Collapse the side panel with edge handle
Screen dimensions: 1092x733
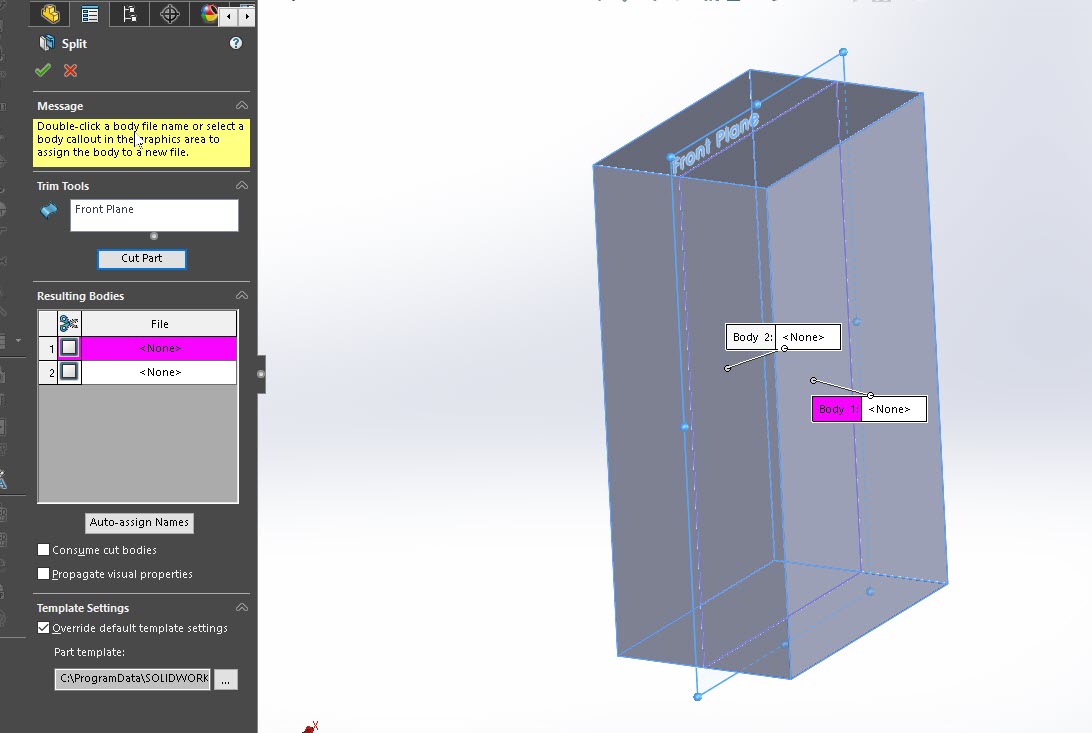261,374
